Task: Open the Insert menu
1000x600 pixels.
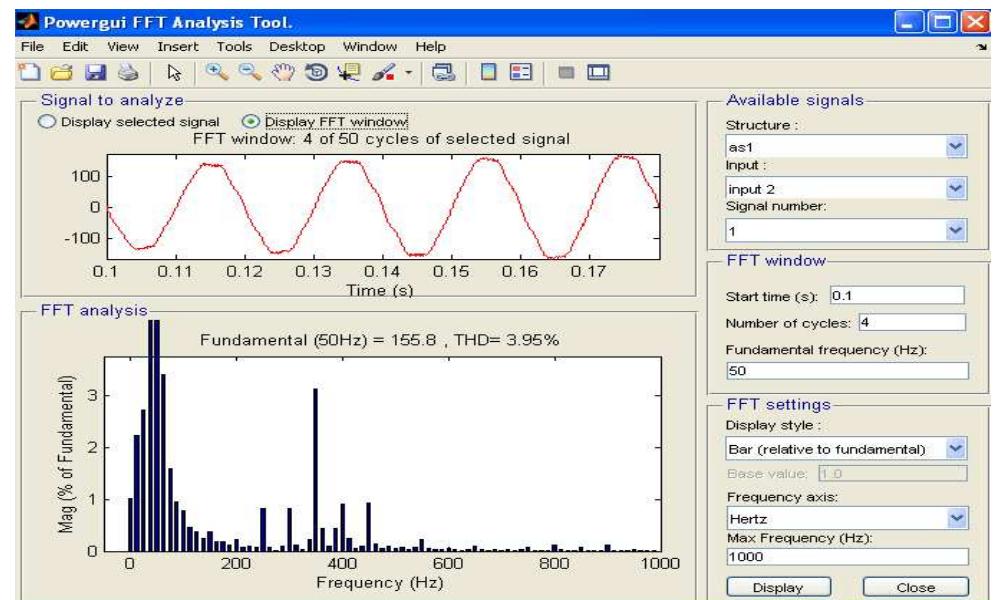Action: (x=177, y=47)
